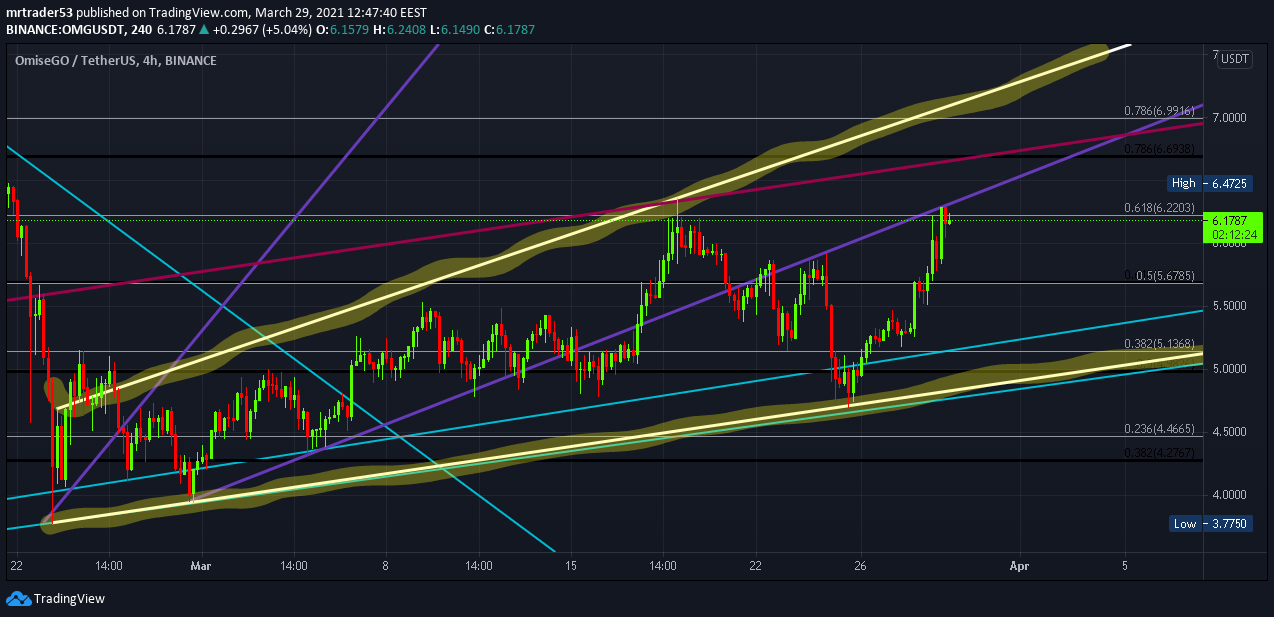
Task: Click the 7.0000 price axis value
Action: tap(1229, 118)
